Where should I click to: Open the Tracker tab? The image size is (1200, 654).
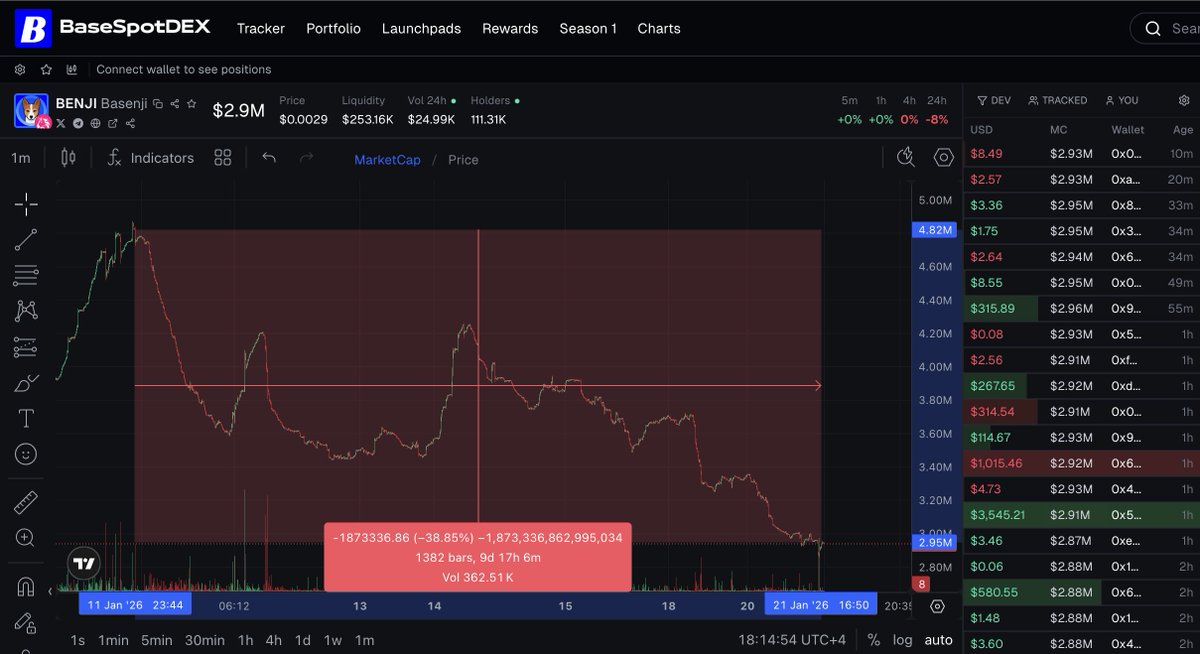point(261,29)
